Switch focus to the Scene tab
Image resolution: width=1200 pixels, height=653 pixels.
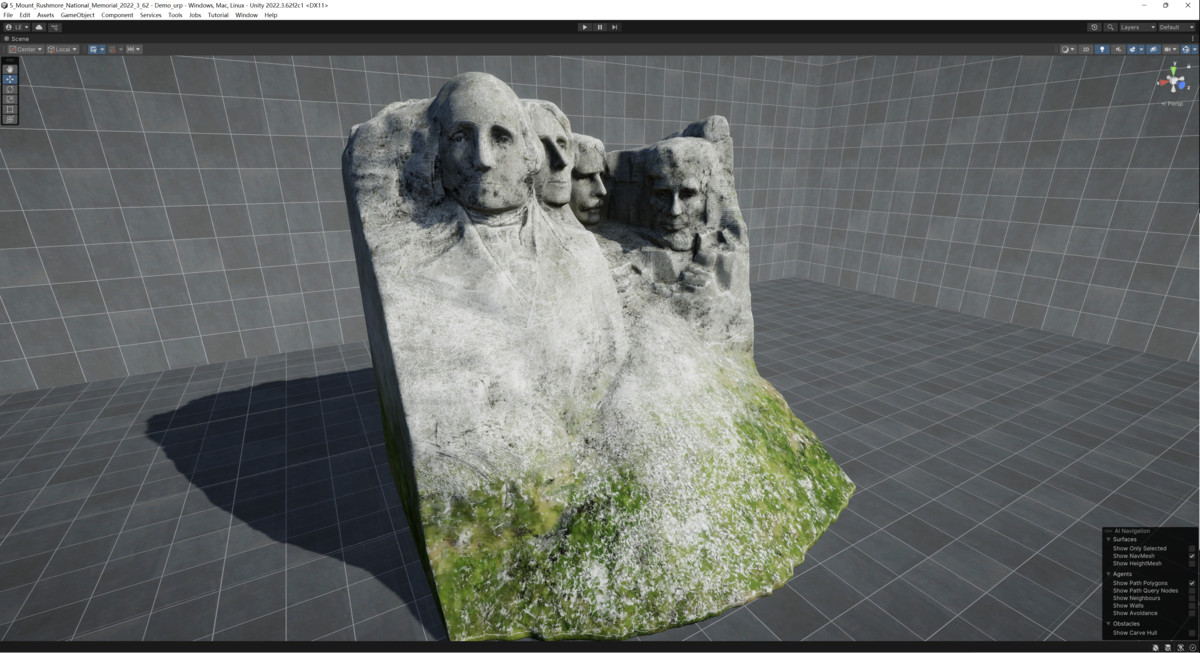tap(18, 38)
